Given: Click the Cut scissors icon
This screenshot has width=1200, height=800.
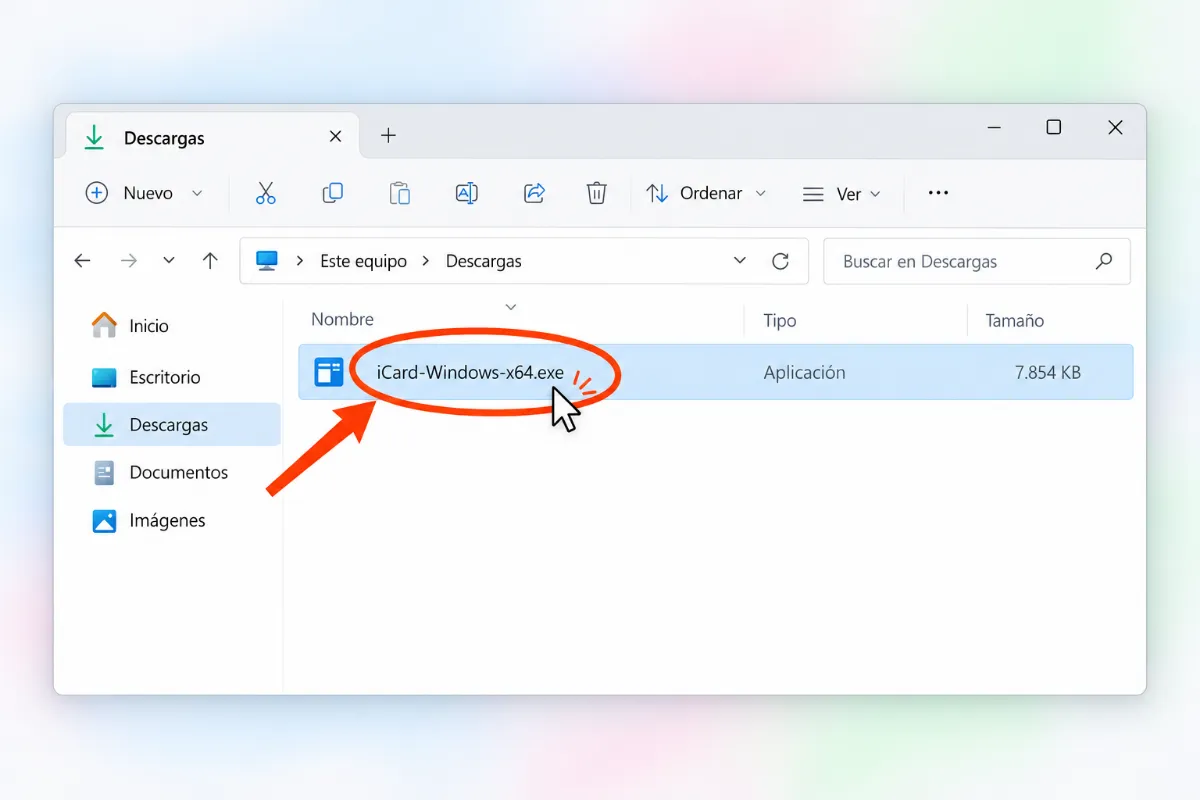Looking at the screenshot, I should [x=265, y=193].
